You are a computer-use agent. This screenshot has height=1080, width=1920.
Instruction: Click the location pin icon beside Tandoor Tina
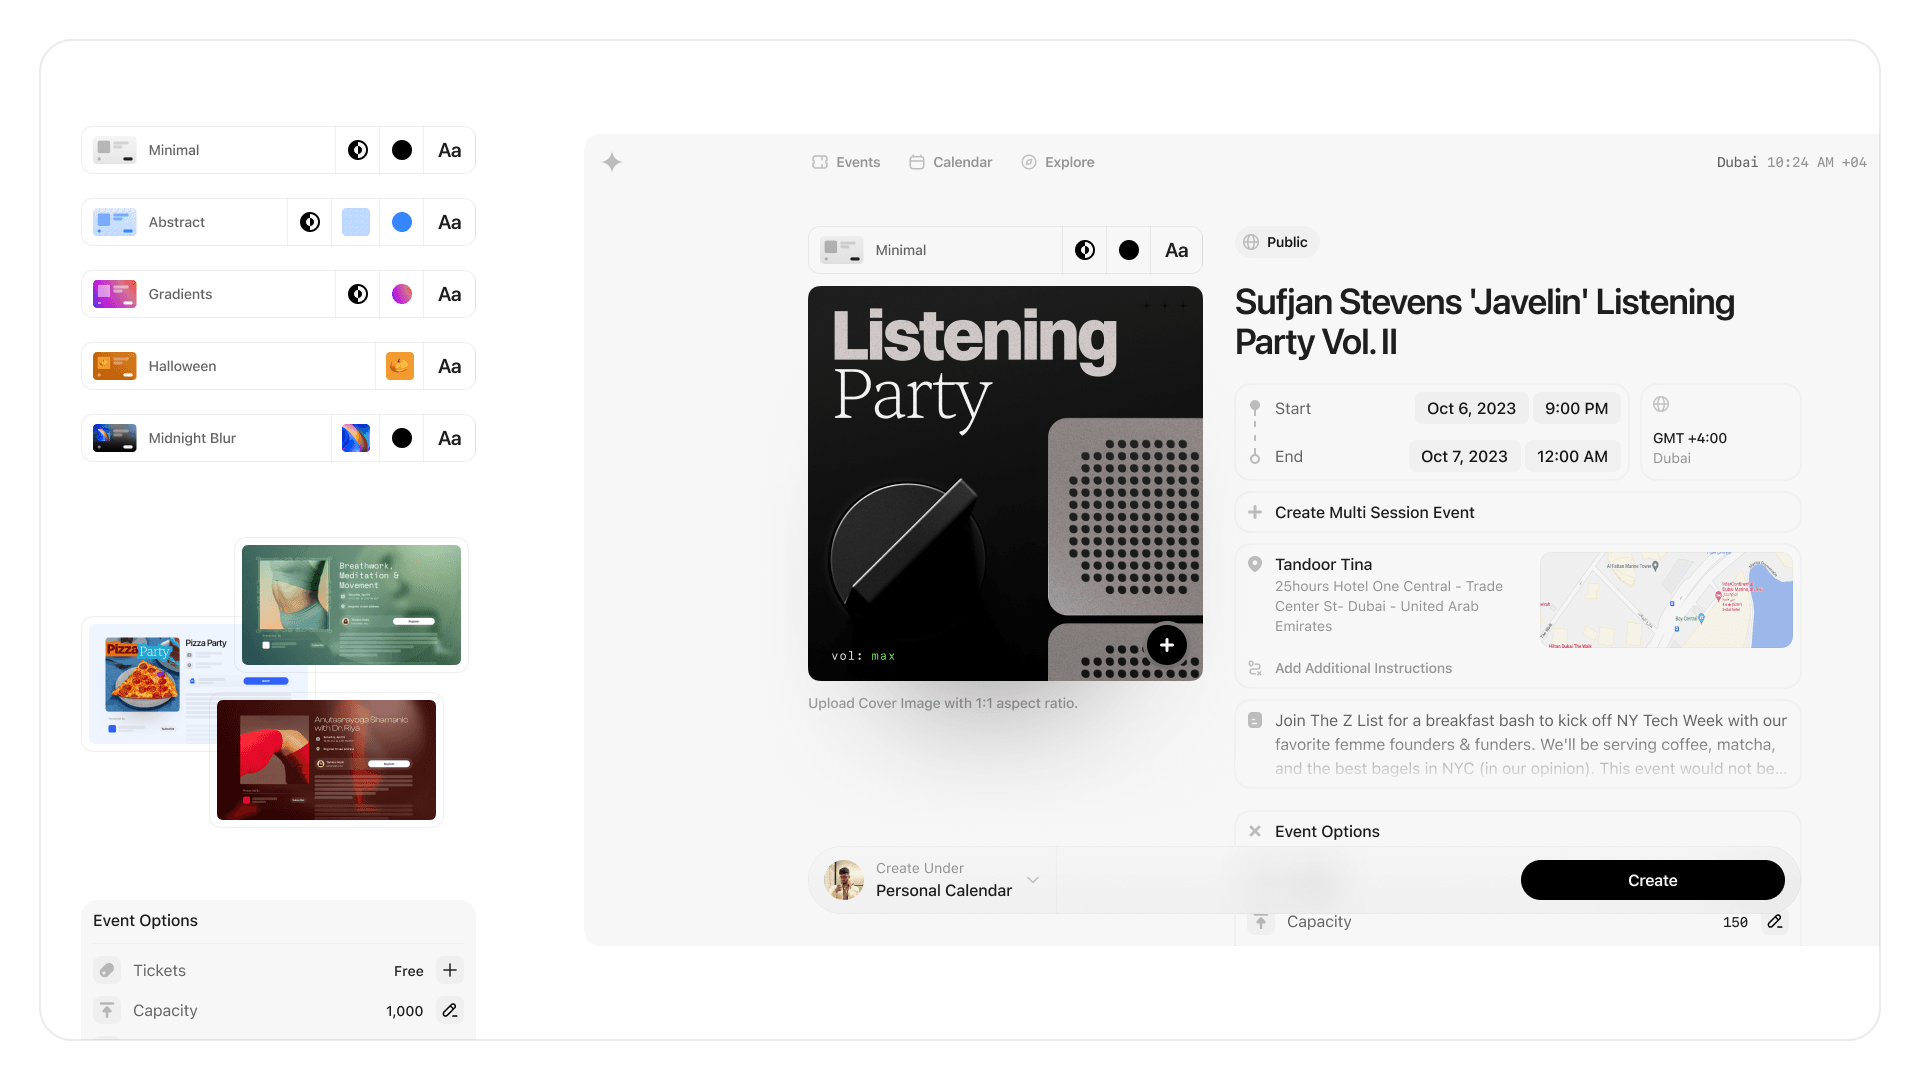click(x=1255, y=564)
